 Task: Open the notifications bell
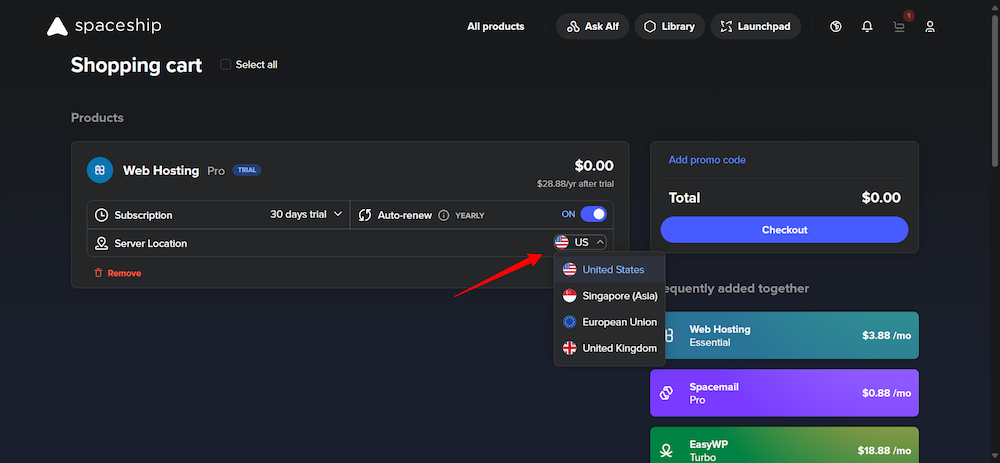point(867,27)
